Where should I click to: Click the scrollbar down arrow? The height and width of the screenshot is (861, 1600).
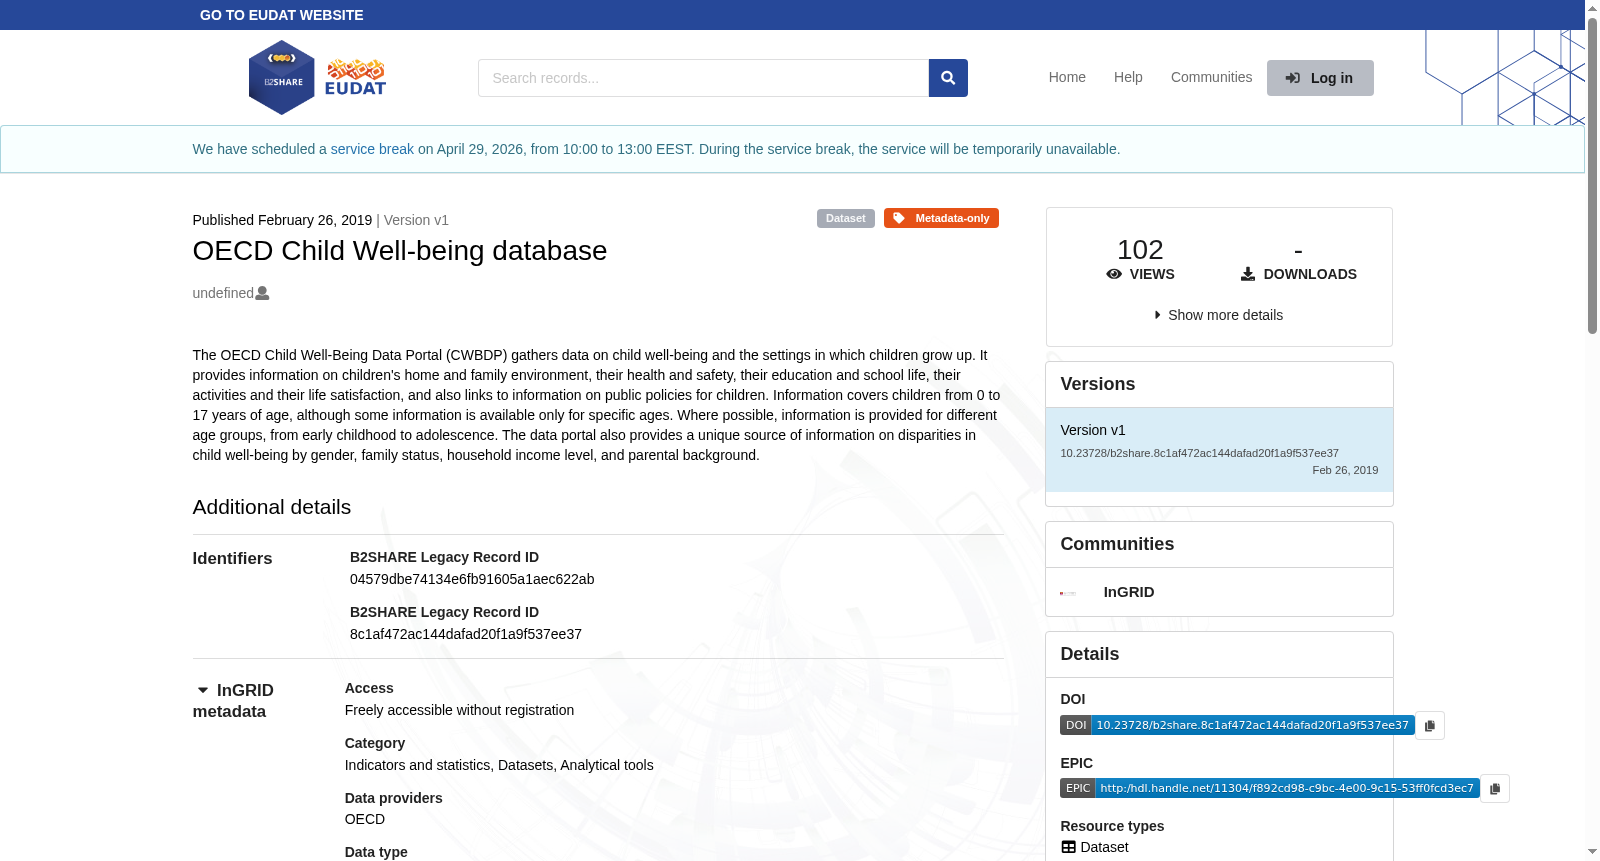(1592, 852)
